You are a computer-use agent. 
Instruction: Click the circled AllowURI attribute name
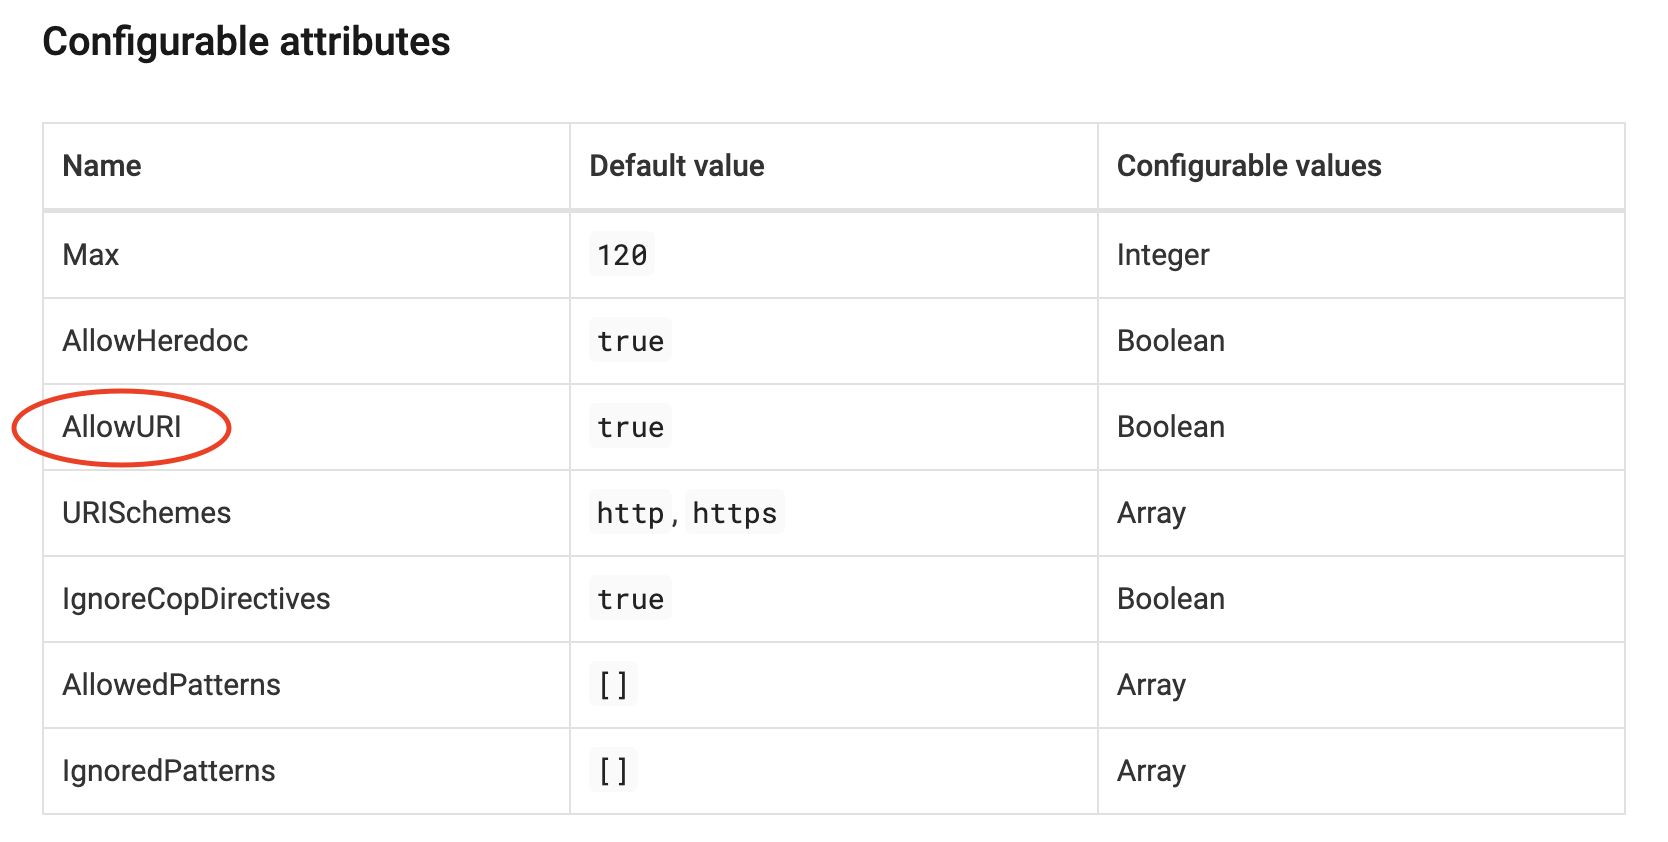[122, 427]
